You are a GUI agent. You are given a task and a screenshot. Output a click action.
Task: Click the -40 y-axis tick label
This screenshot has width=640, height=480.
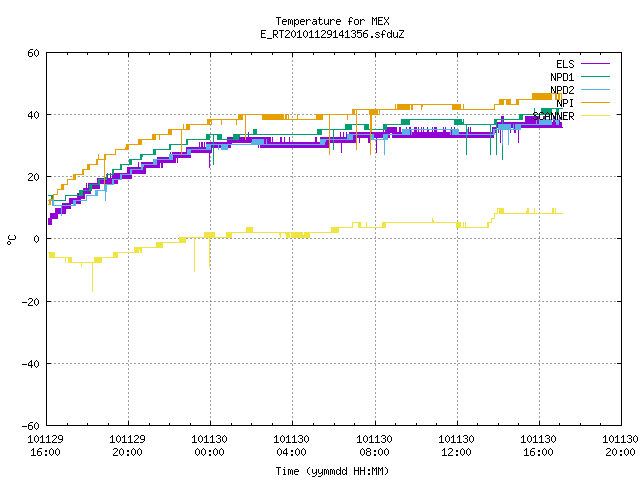click(x=31, y=364)
